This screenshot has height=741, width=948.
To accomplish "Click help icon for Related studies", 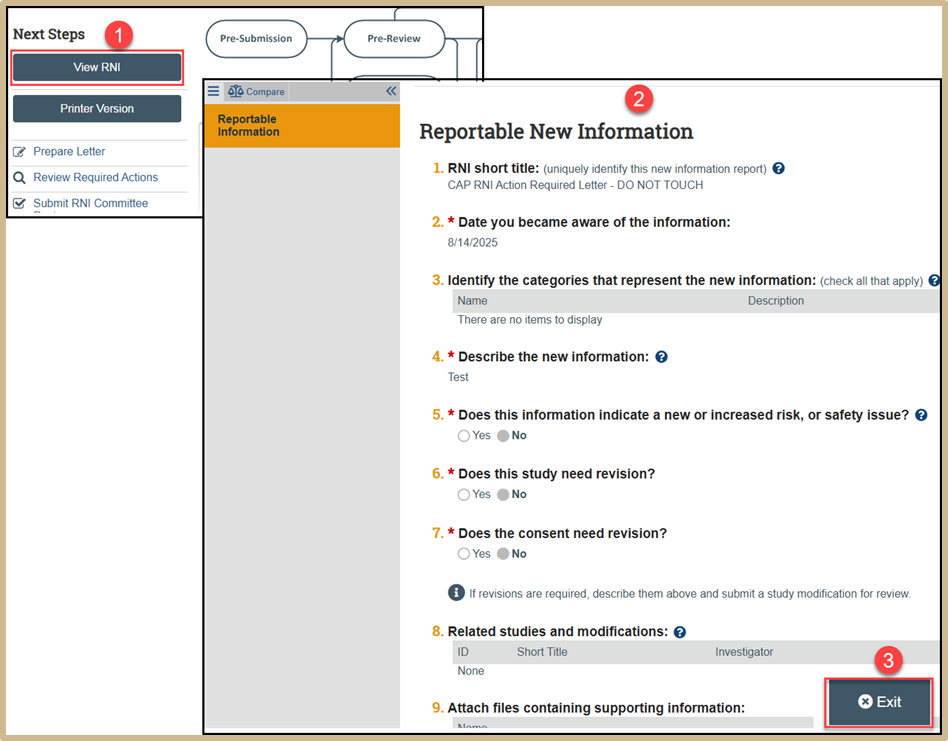I will coord(680,632).
